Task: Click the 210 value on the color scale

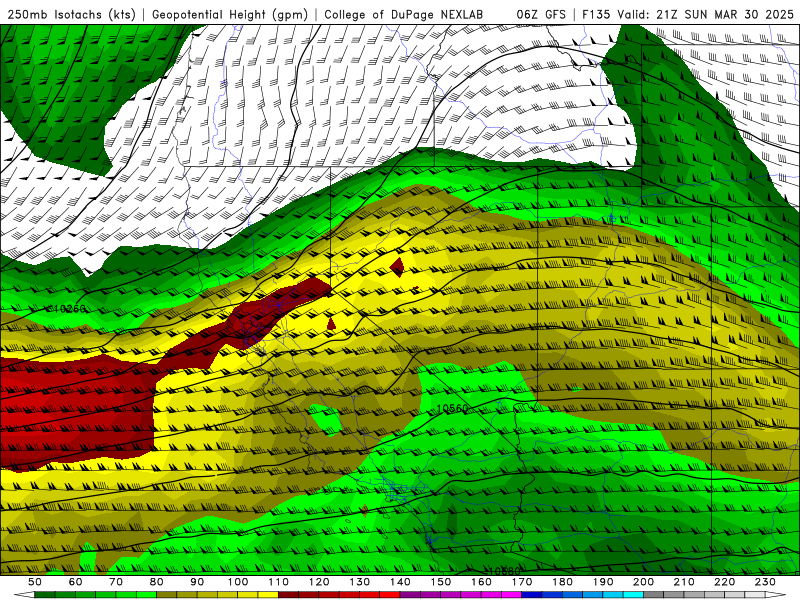Action: 684,582
